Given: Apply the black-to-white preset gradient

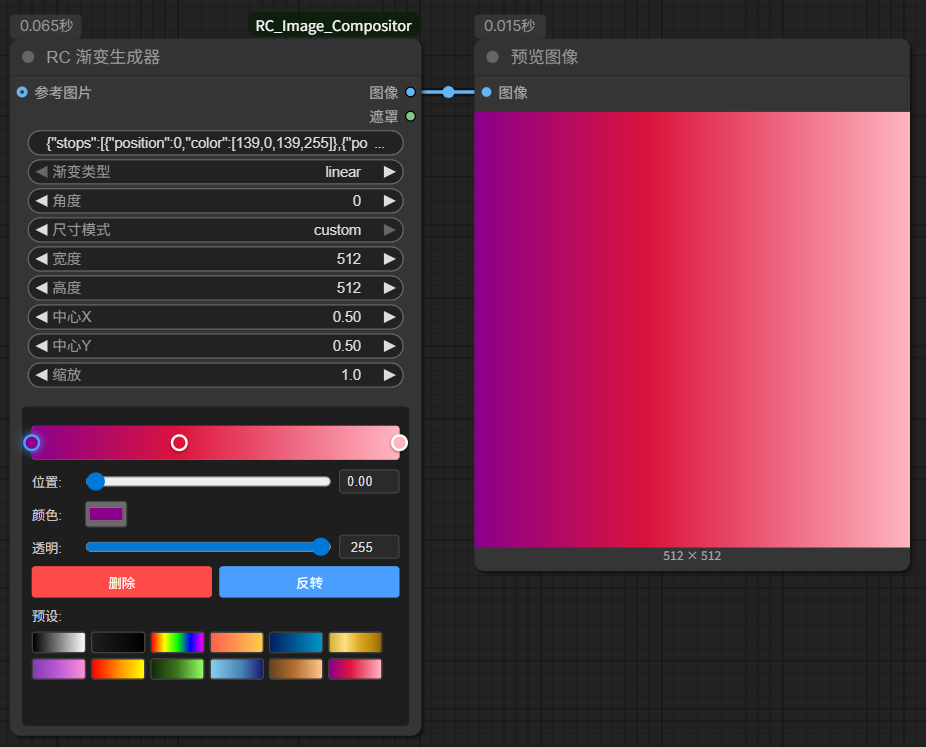Looking at the screenshot, I should click(58, 642).
